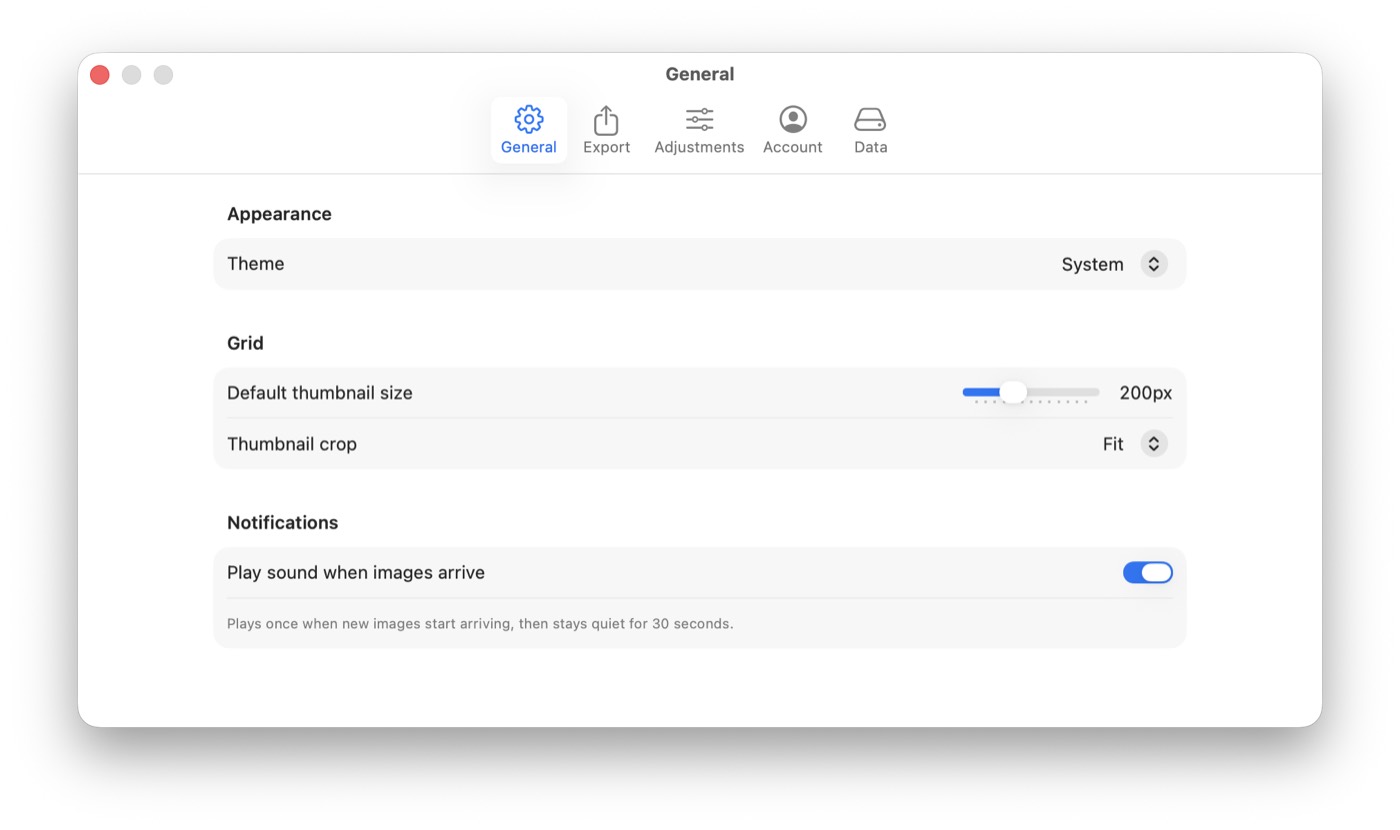Click the Theme row label
Image resolution: width=1400 pixels, height=830 pixels.
[255, 264]
